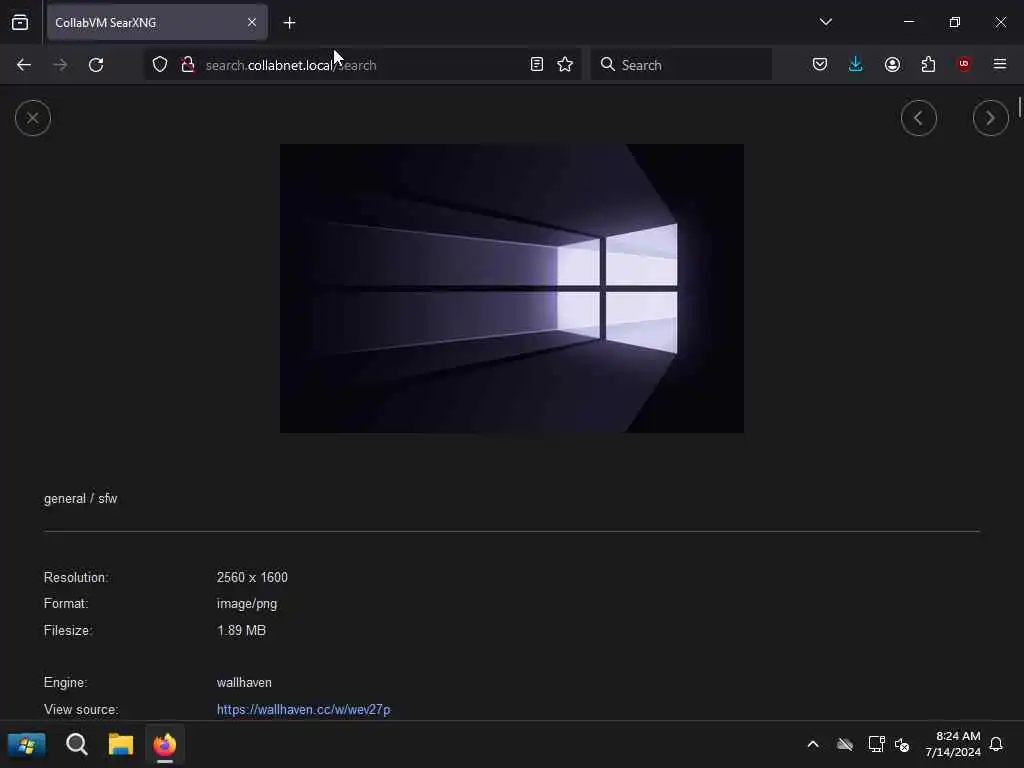Show hidden system tray icons
Image resolution: width=1024 pixels, height=768 pixels.
tap(813, 744)
